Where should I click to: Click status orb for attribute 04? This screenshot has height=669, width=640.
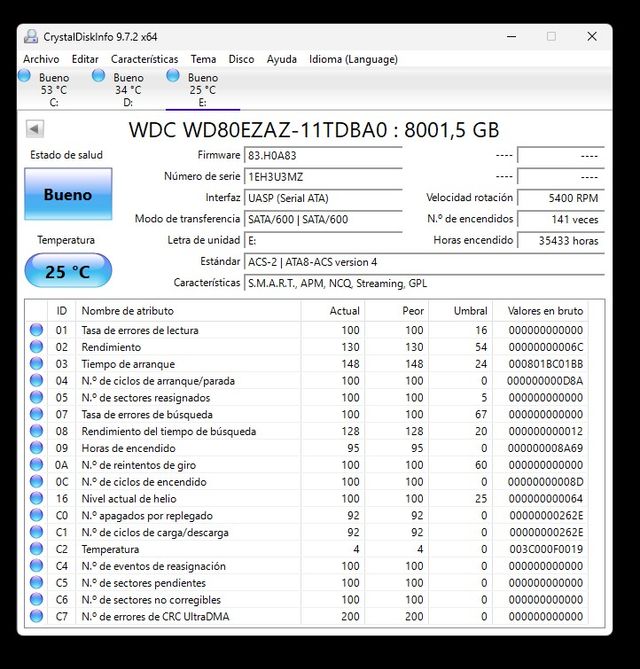coord(36,380)
